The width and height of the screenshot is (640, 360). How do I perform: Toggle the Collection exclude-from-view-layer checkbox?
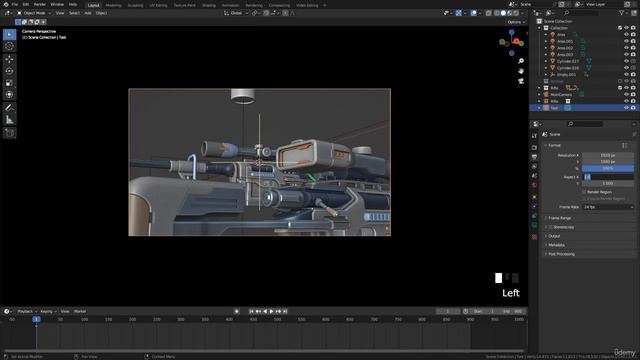pyautogui.click(x=620, y=28)
